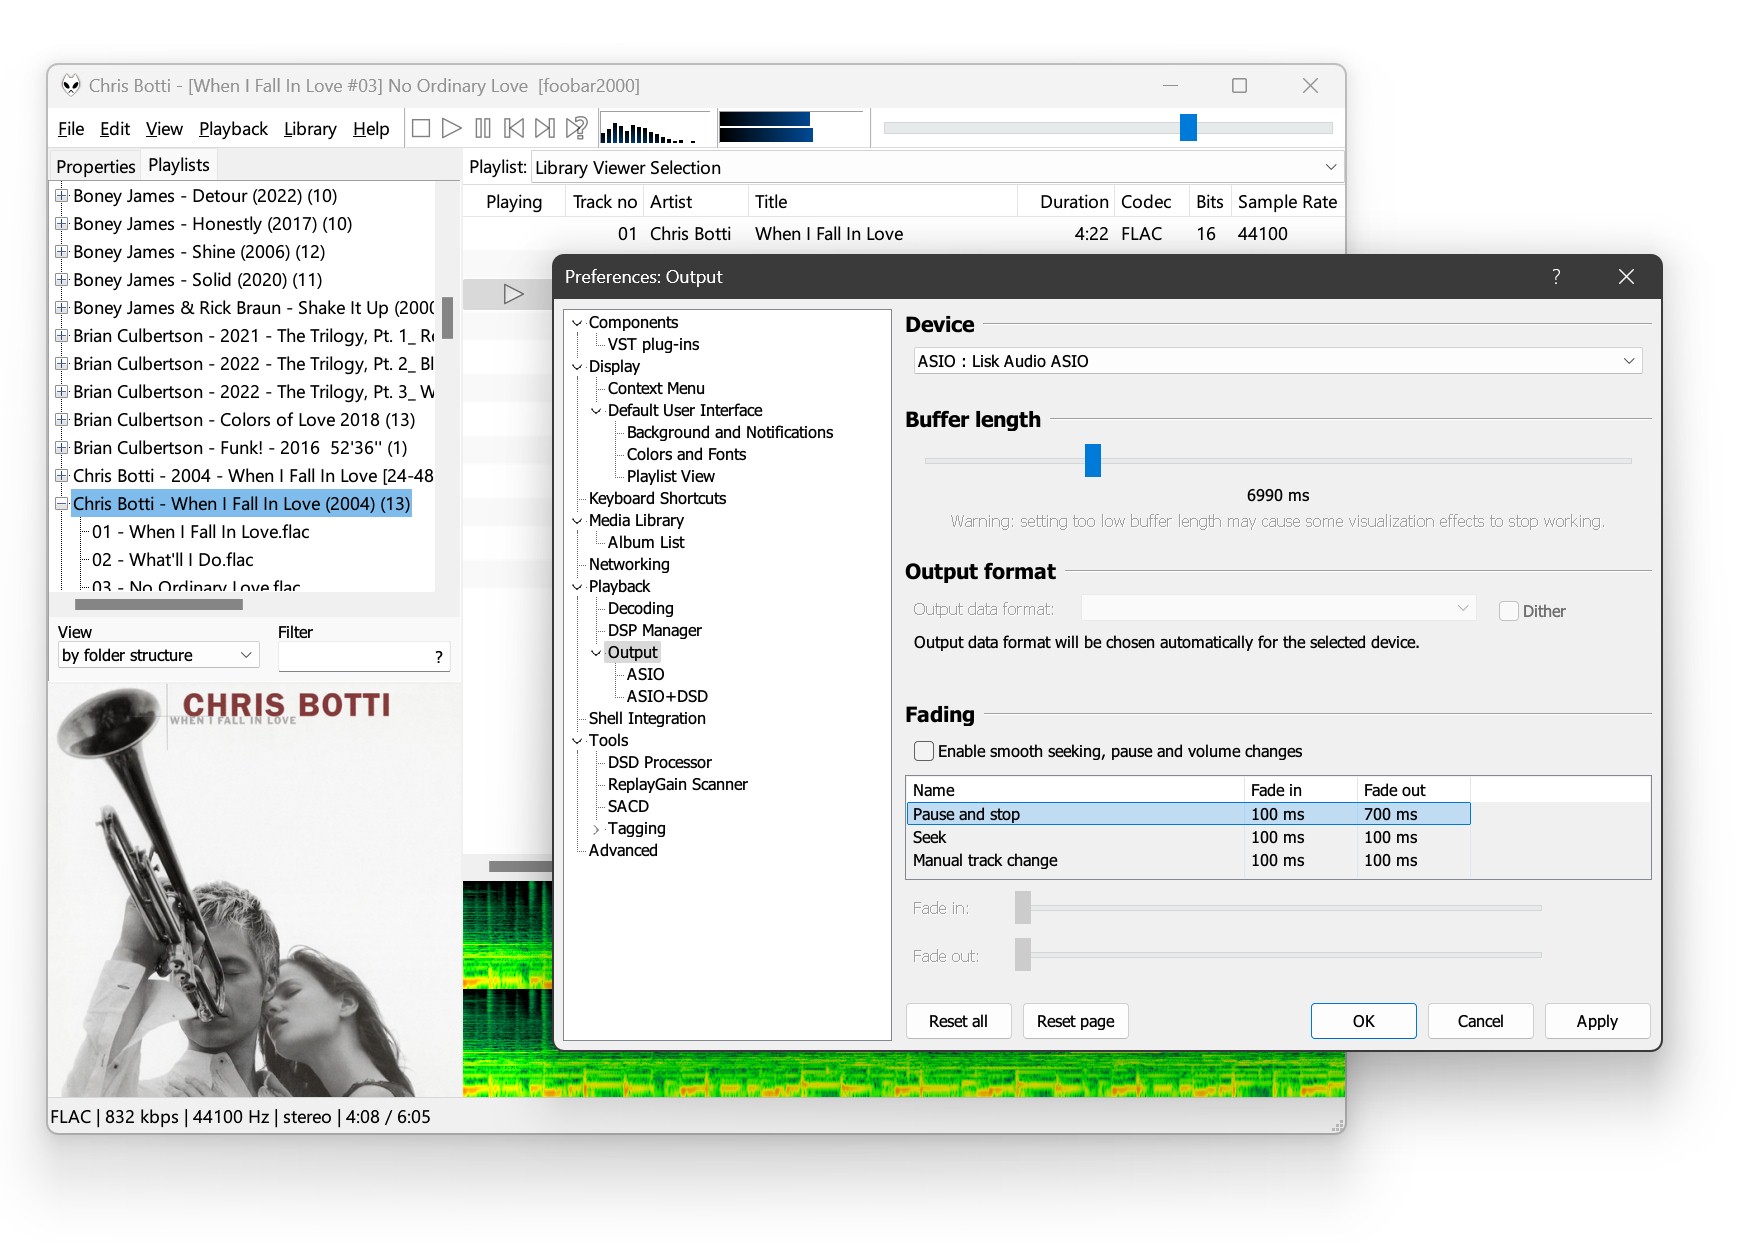Click the help question mark in Preferences
The height and width of the screenshot is (1243, 1741).
[1556, 277]
